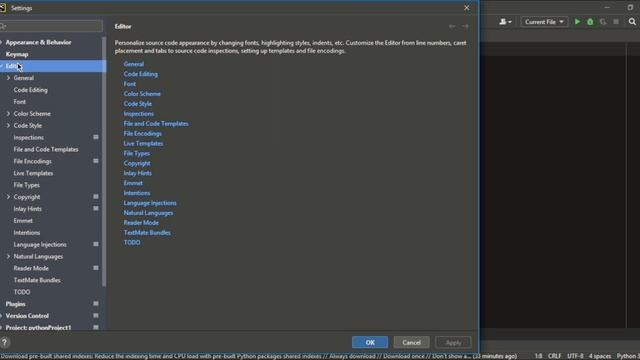The width and height of the screenshot is (640, 360).
Task: Select File Types in the settings tree
Action: pyautogui.click(x=27, y=185)
